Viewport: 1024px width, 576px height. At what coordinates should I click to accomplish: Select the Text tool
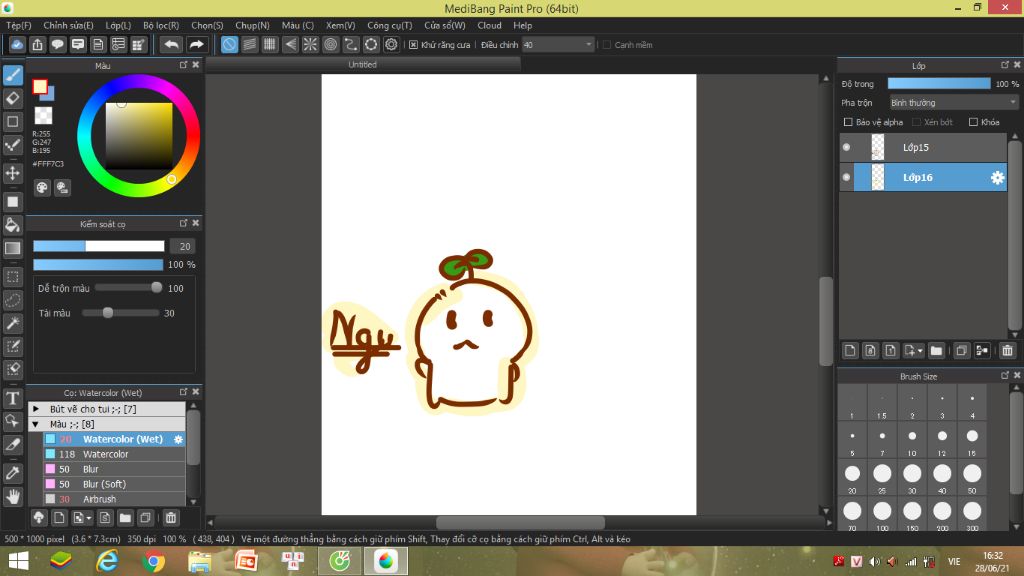coord(12,398)
